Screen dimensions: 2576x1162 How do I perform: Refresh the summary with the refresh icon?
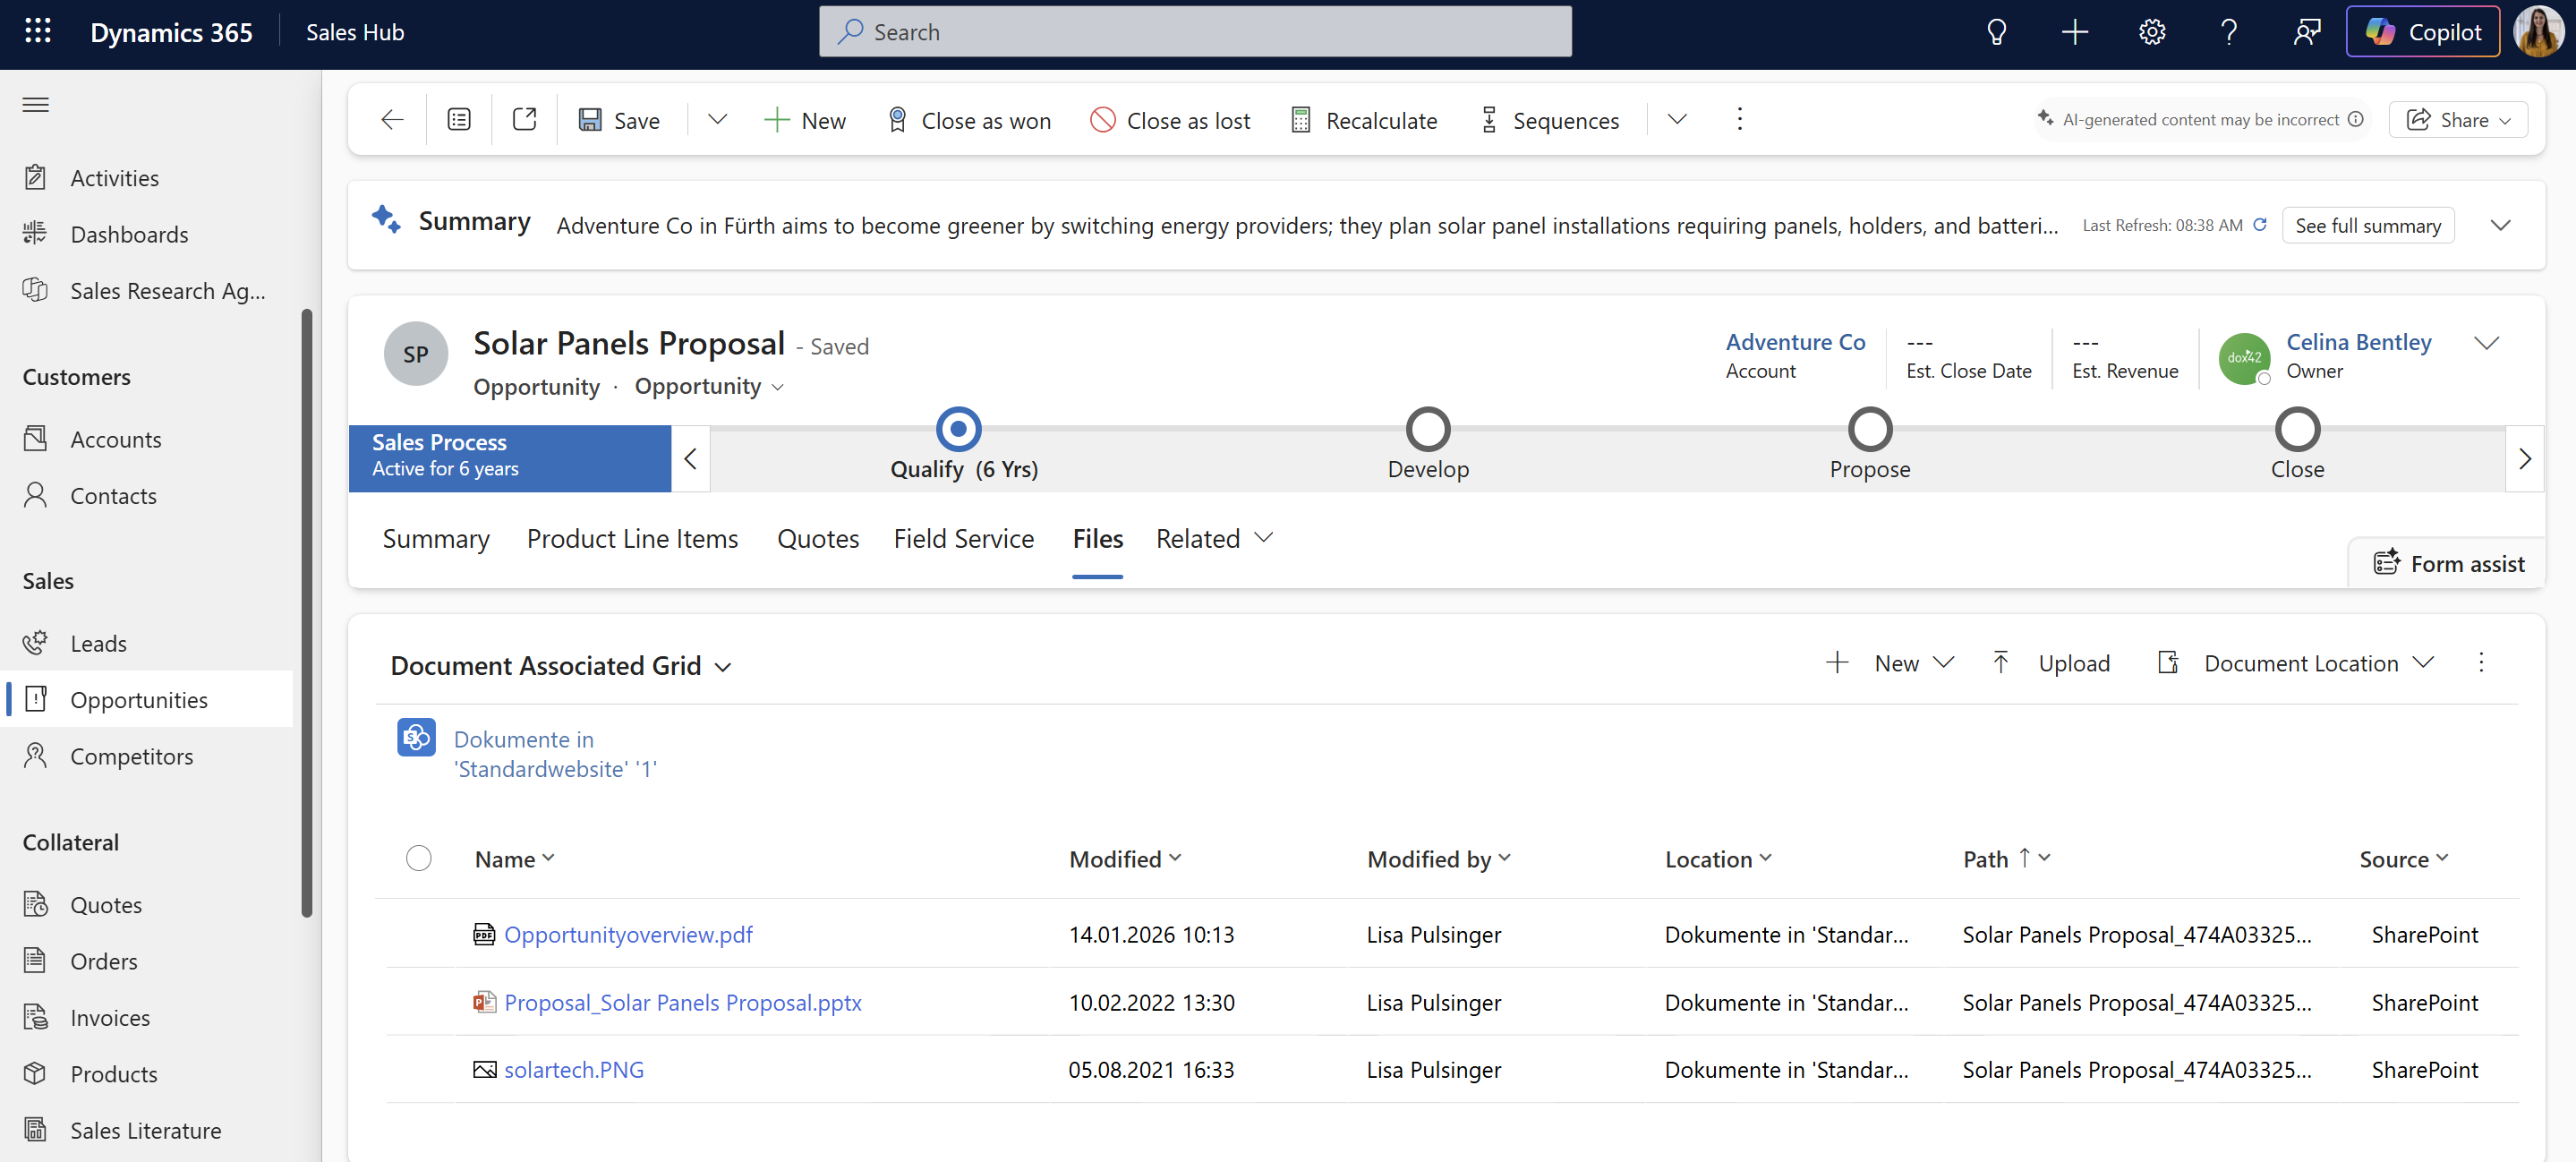[2260, 225]
